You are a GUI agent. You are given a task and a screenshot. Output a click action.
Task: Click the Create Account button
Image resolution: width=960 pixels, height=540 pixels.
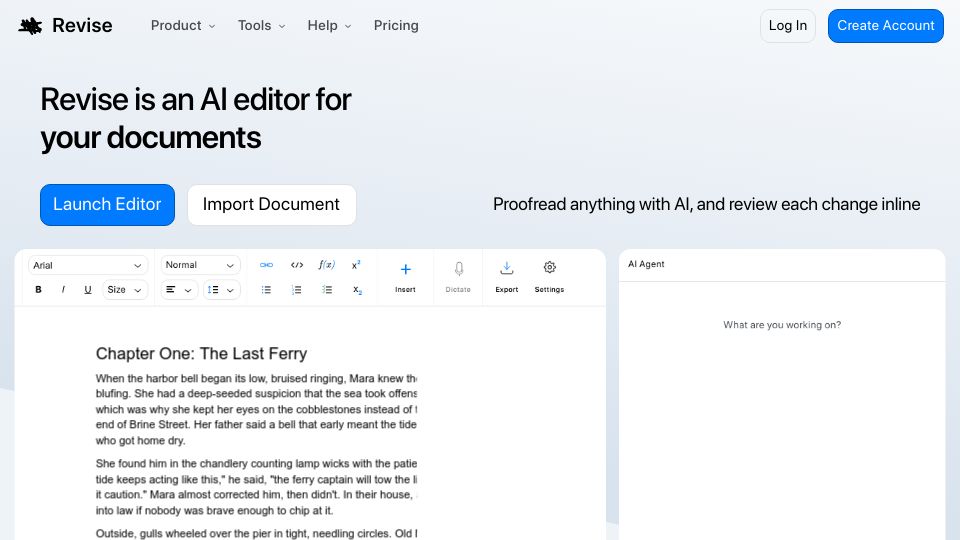coord(885,26)
